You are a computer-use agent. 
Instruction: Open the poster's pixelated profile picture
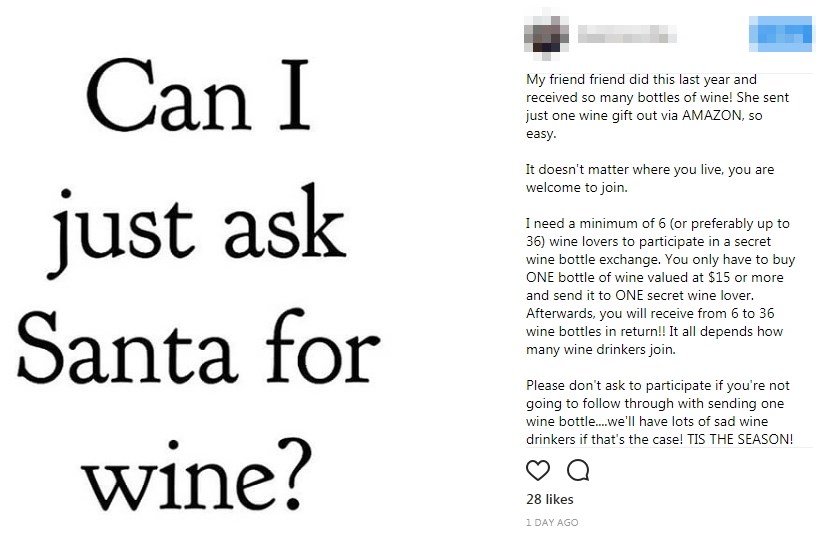click(546, 34)
